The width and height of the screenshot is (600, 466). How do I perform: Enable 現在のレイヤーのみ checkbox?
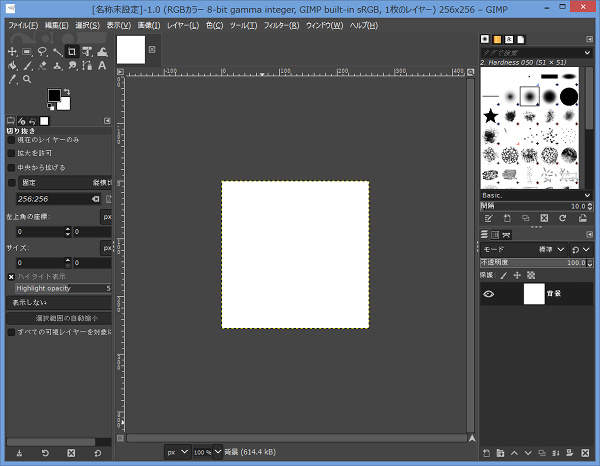pyautogui.click(x=12, y=140)
